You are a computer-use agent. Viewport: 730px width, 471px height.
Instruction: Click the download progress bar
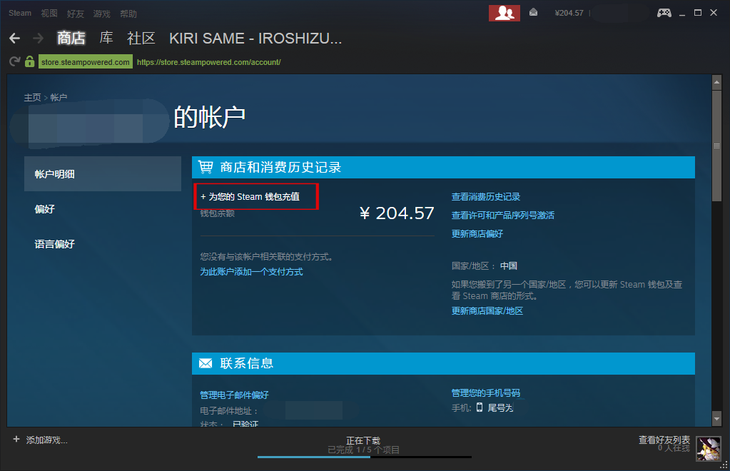(365, 457)
